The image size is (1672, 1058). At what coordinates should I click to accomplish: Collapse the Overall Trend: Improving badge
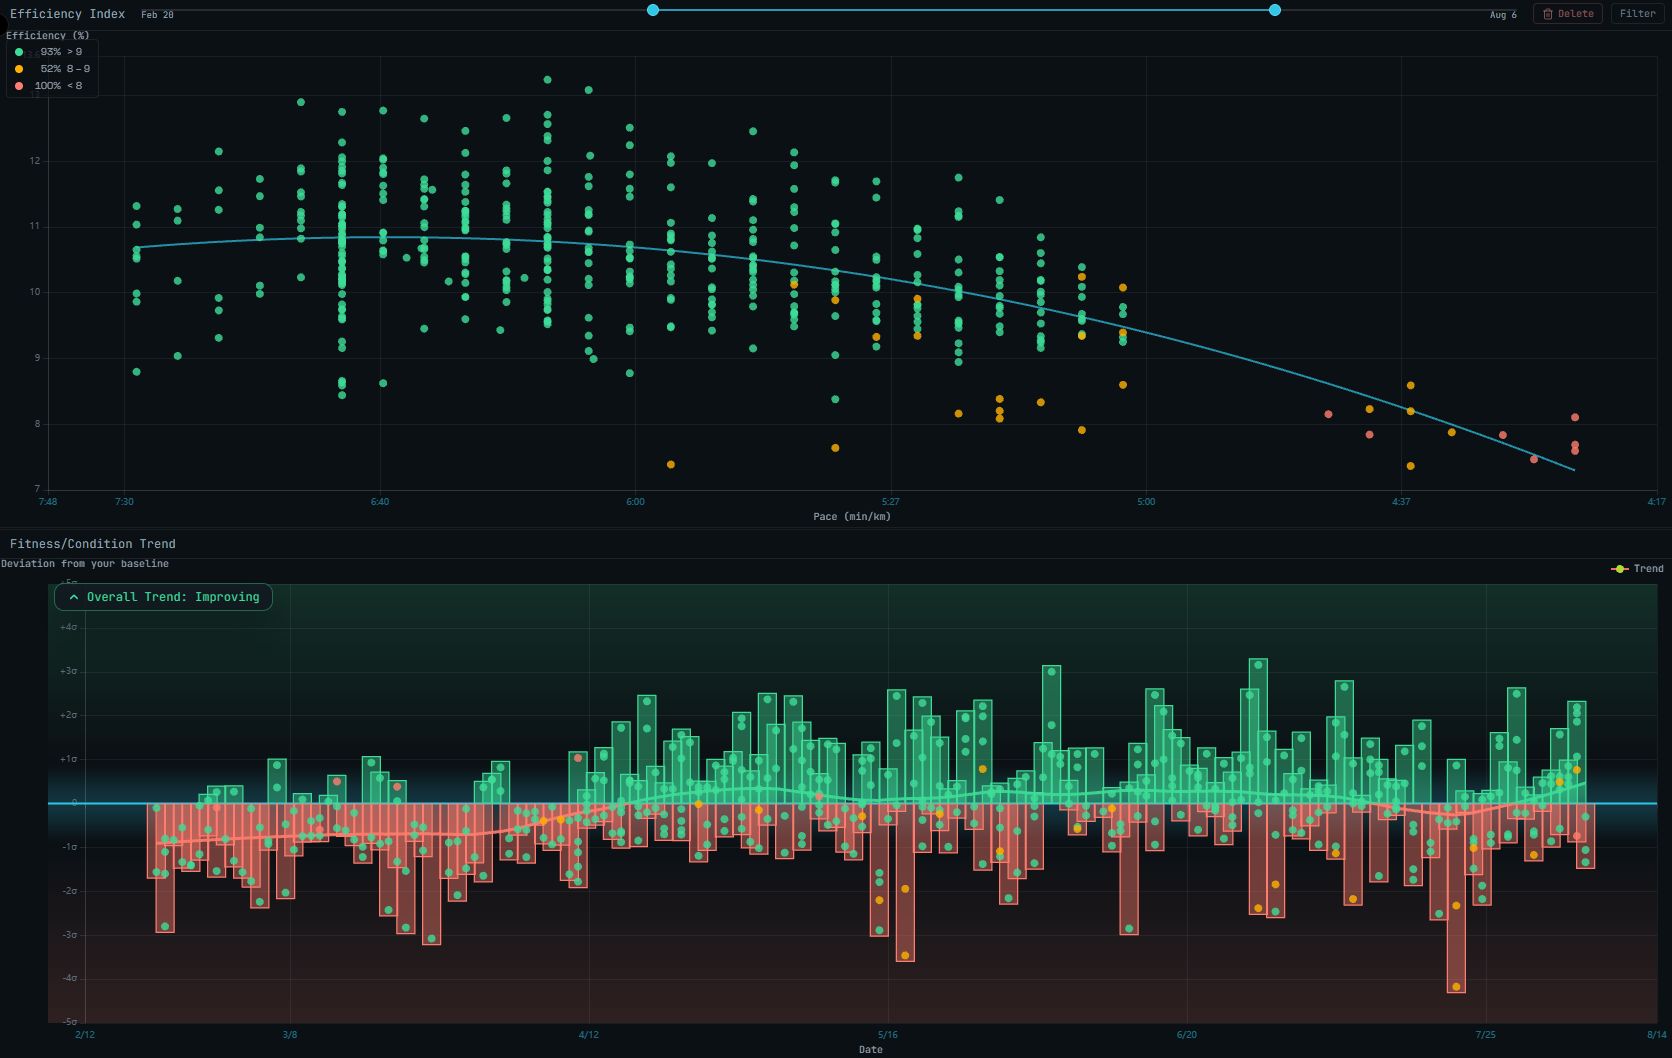point(163,597)
